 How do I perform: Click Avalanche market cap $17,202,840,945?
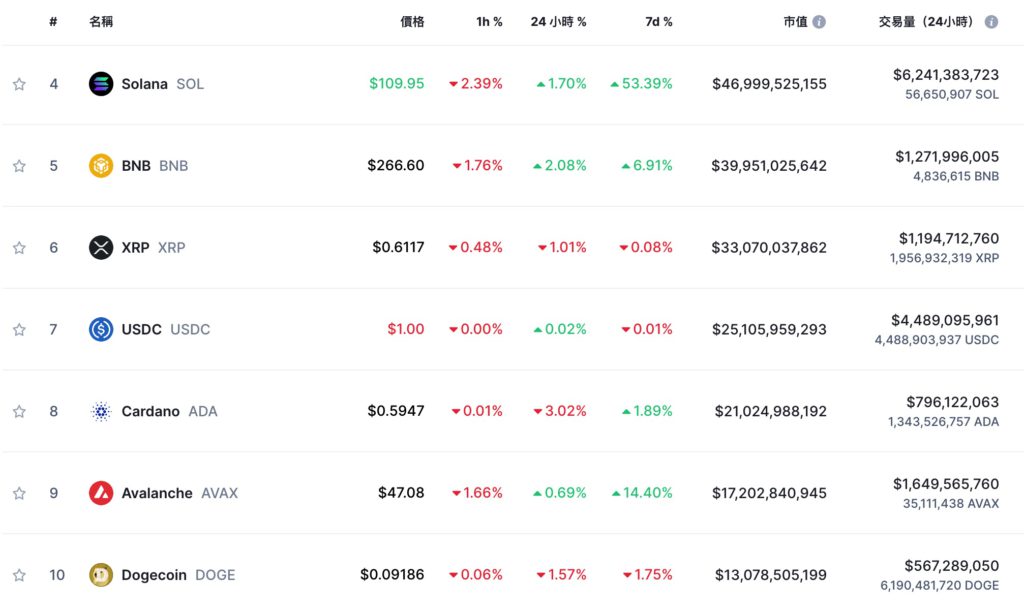[769, 493]
